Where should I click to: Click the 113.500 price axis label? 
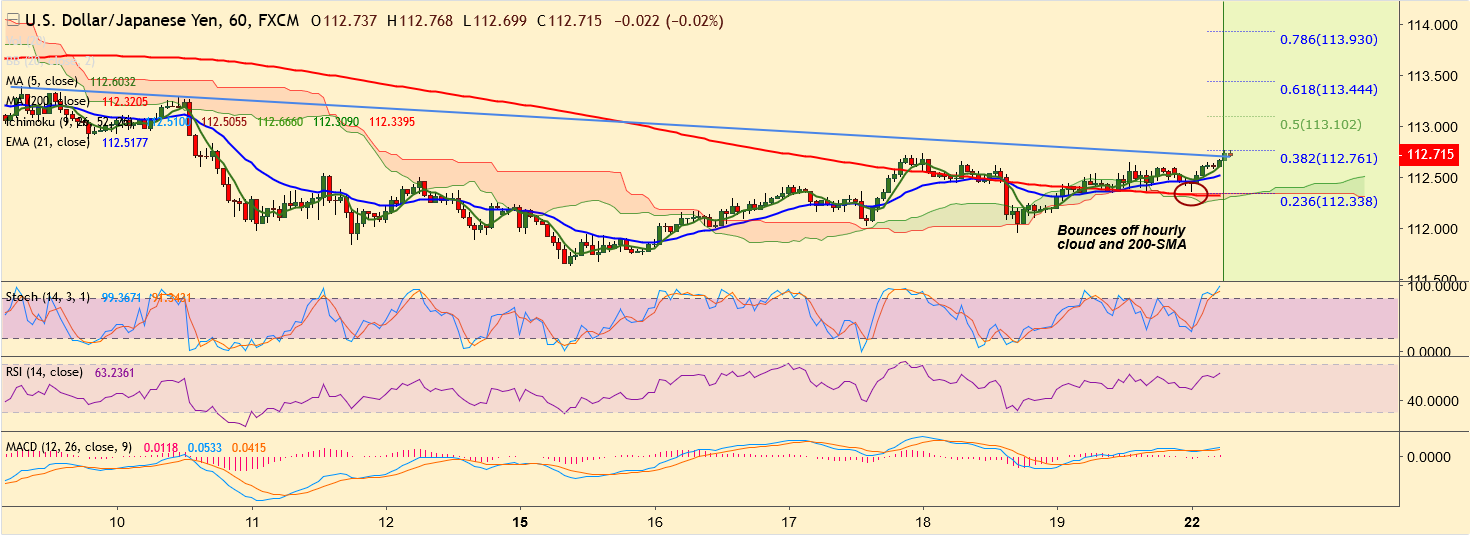pyautogui.click(x=1434, y=76)
